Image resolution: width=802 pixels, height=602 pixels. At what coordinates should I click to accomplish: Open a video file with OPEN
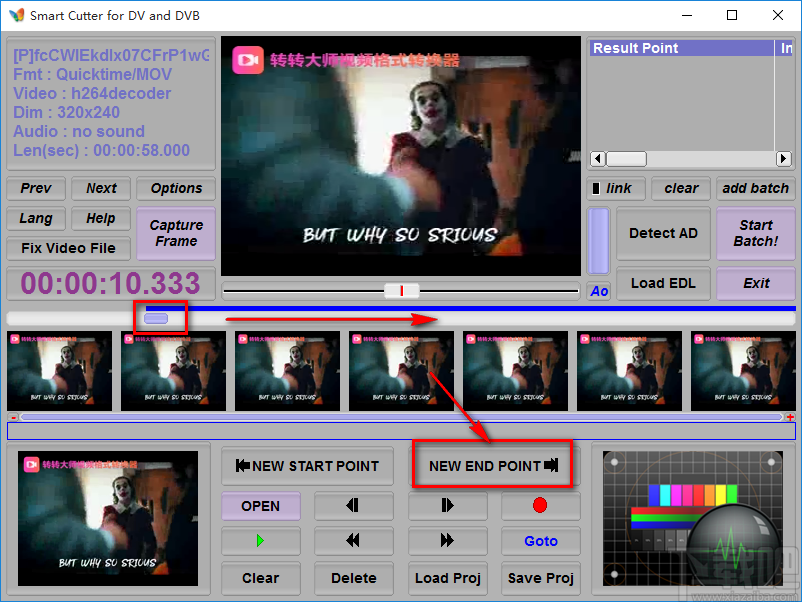260,506
